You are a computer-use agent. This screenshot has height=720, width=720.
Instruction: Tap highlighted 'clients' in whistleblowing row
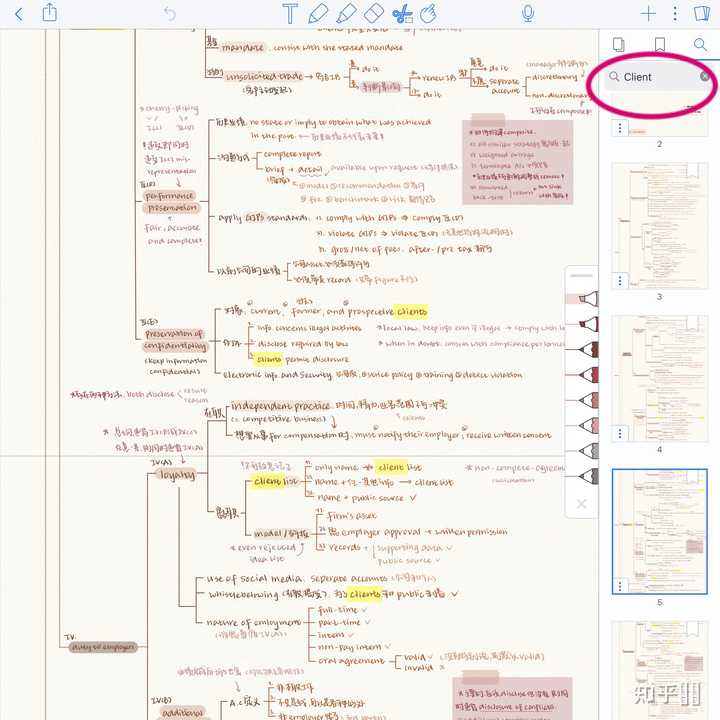(365, 594)
